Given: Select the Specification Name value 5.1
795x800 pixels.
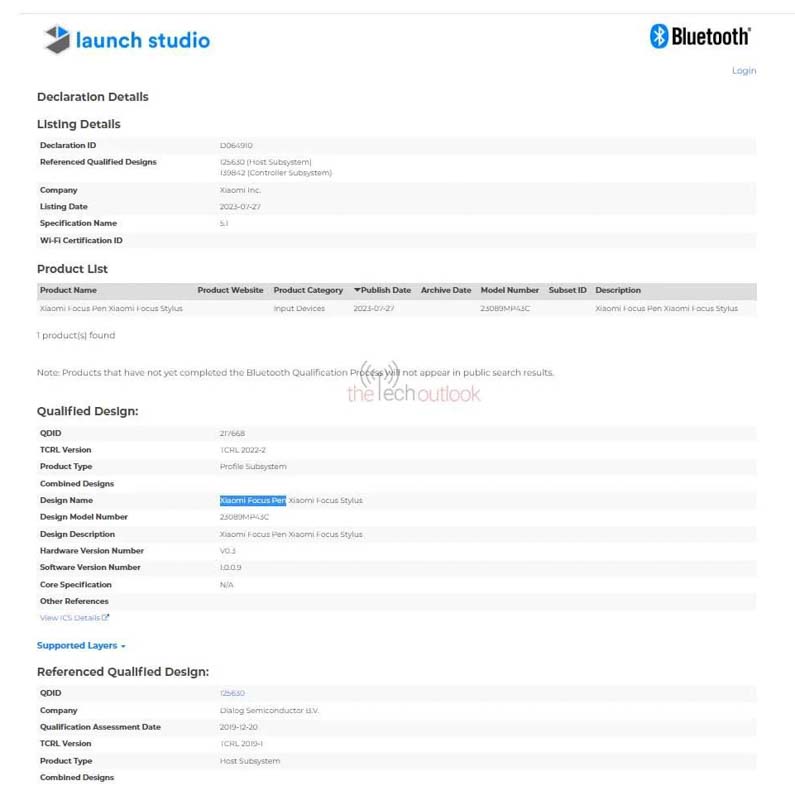Looking at the screenshot, I should tap(224, 223).
